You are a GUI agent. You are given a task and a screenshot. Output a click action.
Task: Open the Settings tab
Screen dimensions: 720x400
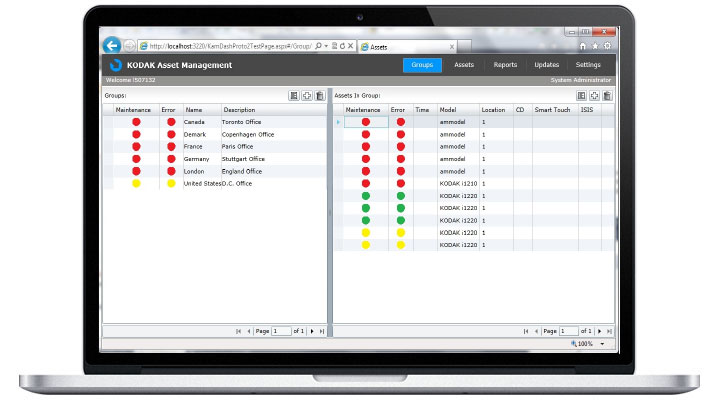click(x=588, y=65)
